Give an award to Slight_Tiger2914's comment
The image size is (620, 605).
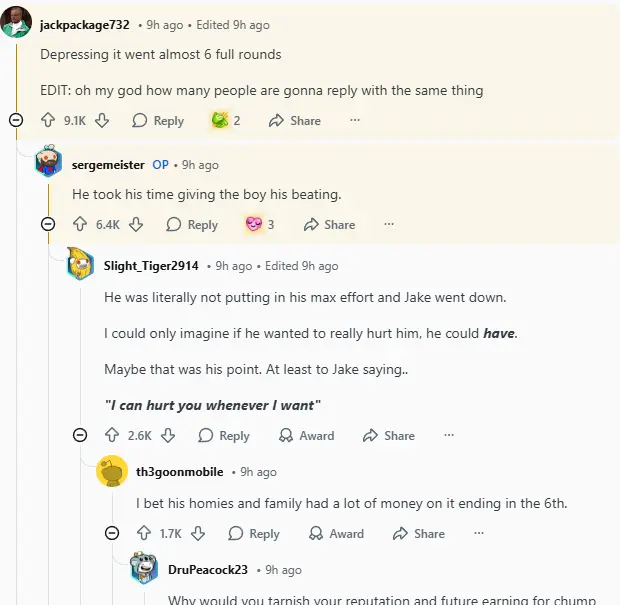pyautogui.click(x=305, y=435)
